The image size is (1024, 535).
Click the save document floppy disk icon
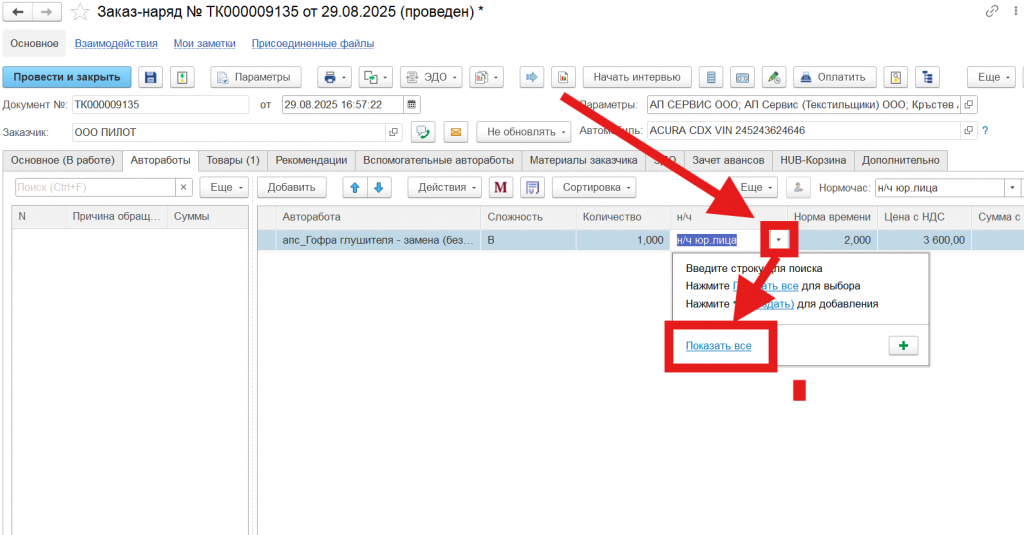click(x=151, y=77)
